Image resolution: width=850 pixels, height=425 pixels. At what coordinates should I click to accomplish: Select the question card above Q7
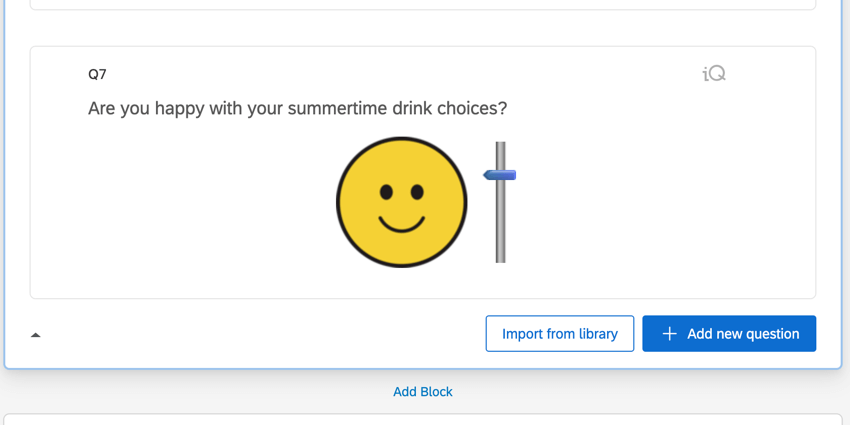tap(423, 4)
